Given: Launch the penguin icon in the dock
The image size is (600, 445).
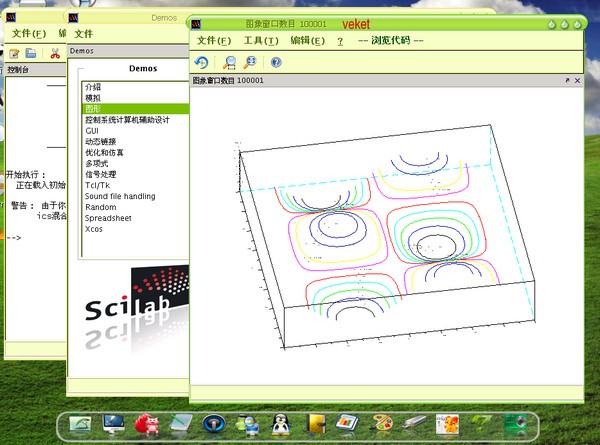Looking at the screenshot, I should click(x=280, y=426).
